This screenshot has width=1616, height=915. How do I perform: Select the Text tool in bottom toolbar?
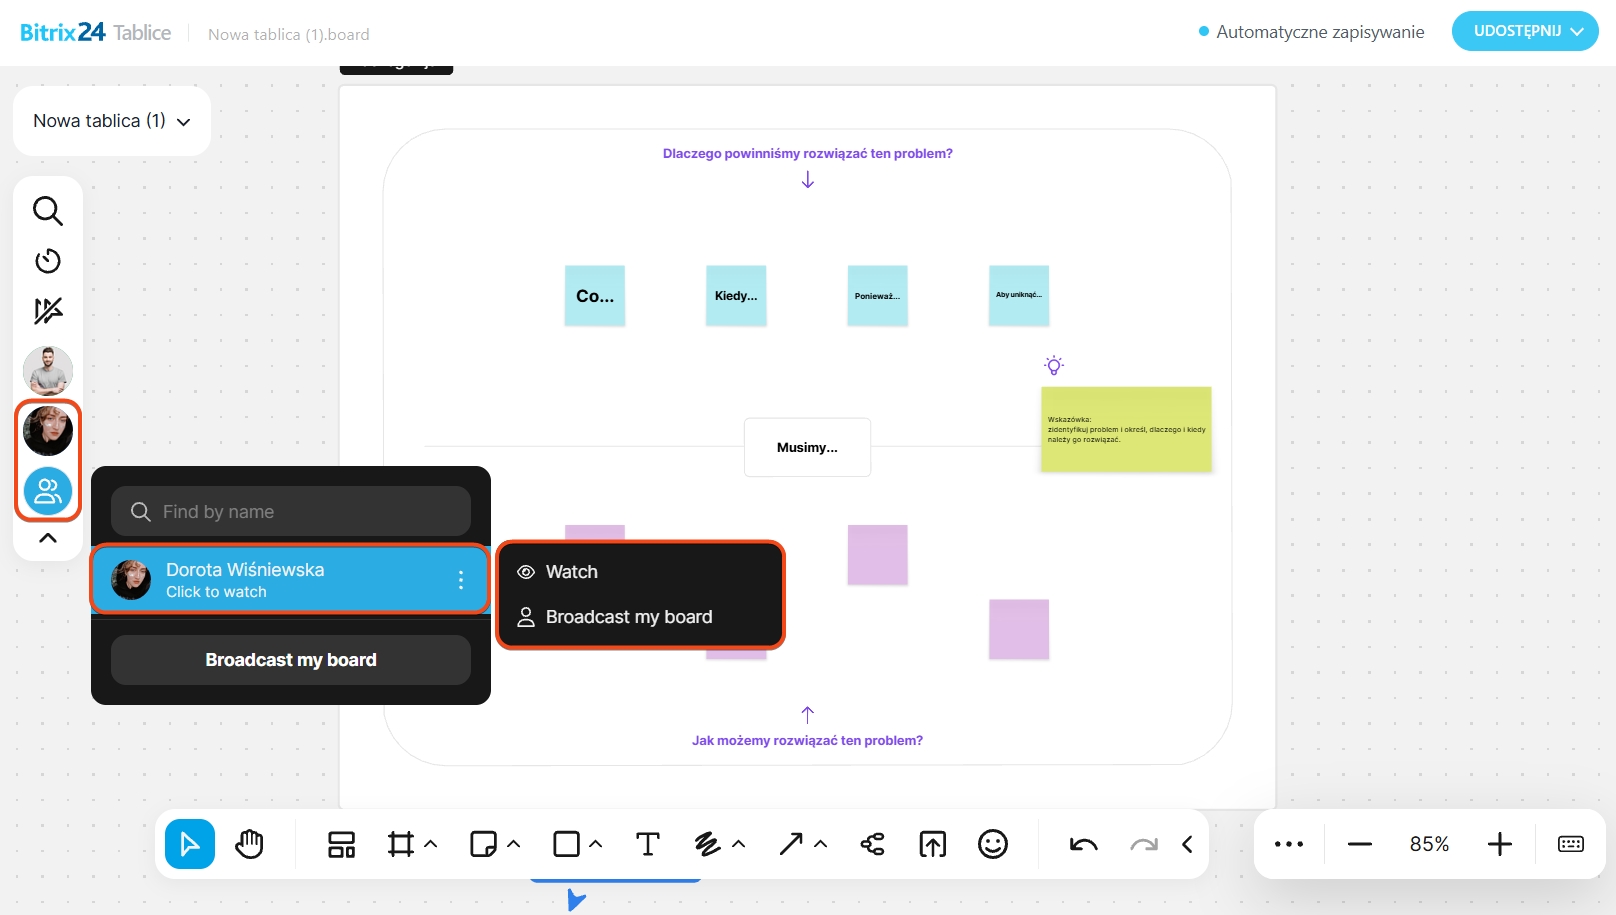pyautogui.click(x=648, y=844)
